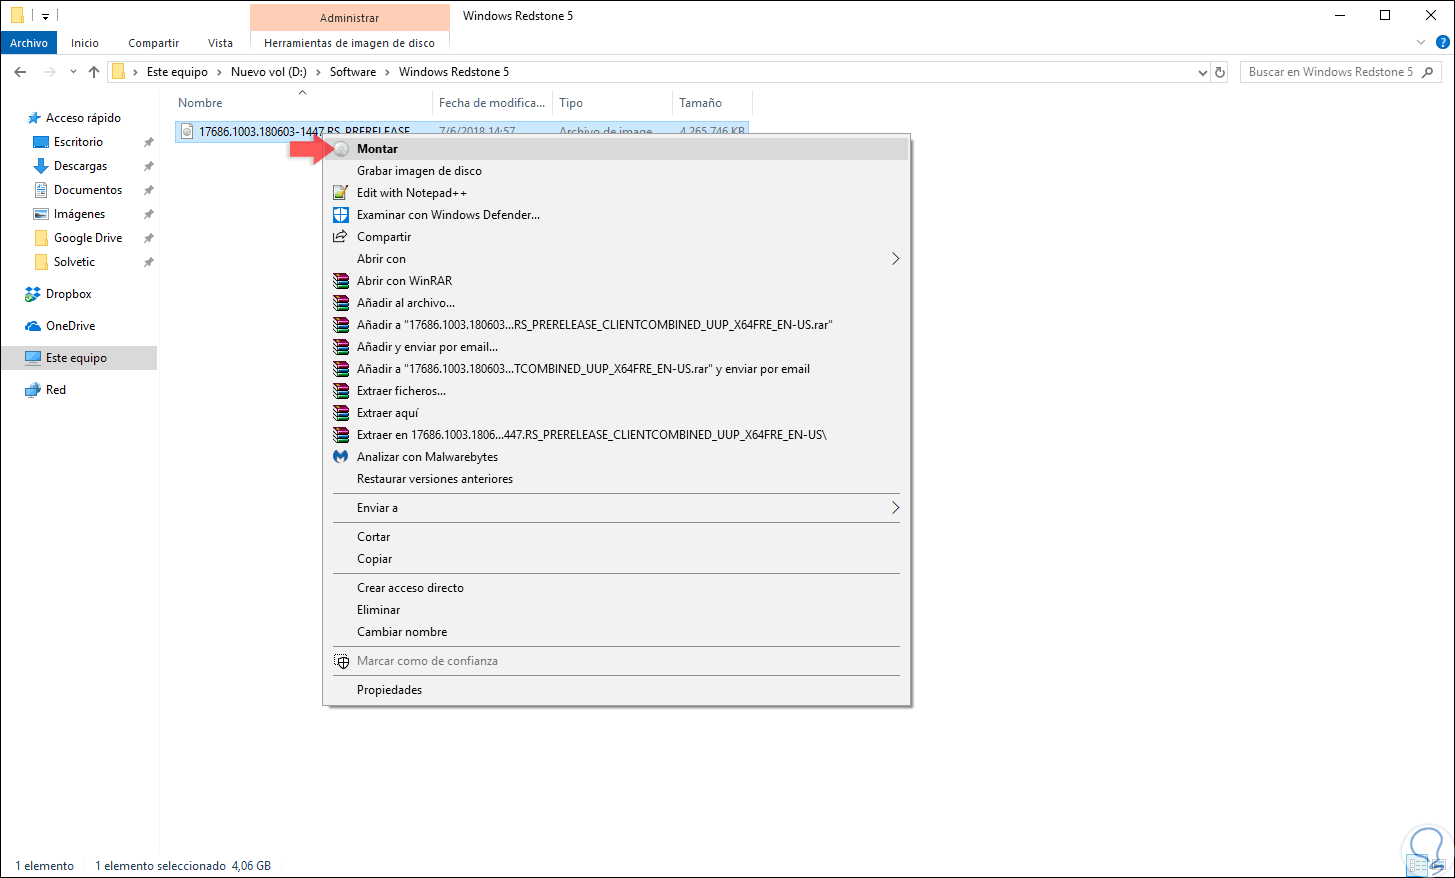Go up one folder level arrow

tap(94, 72)
